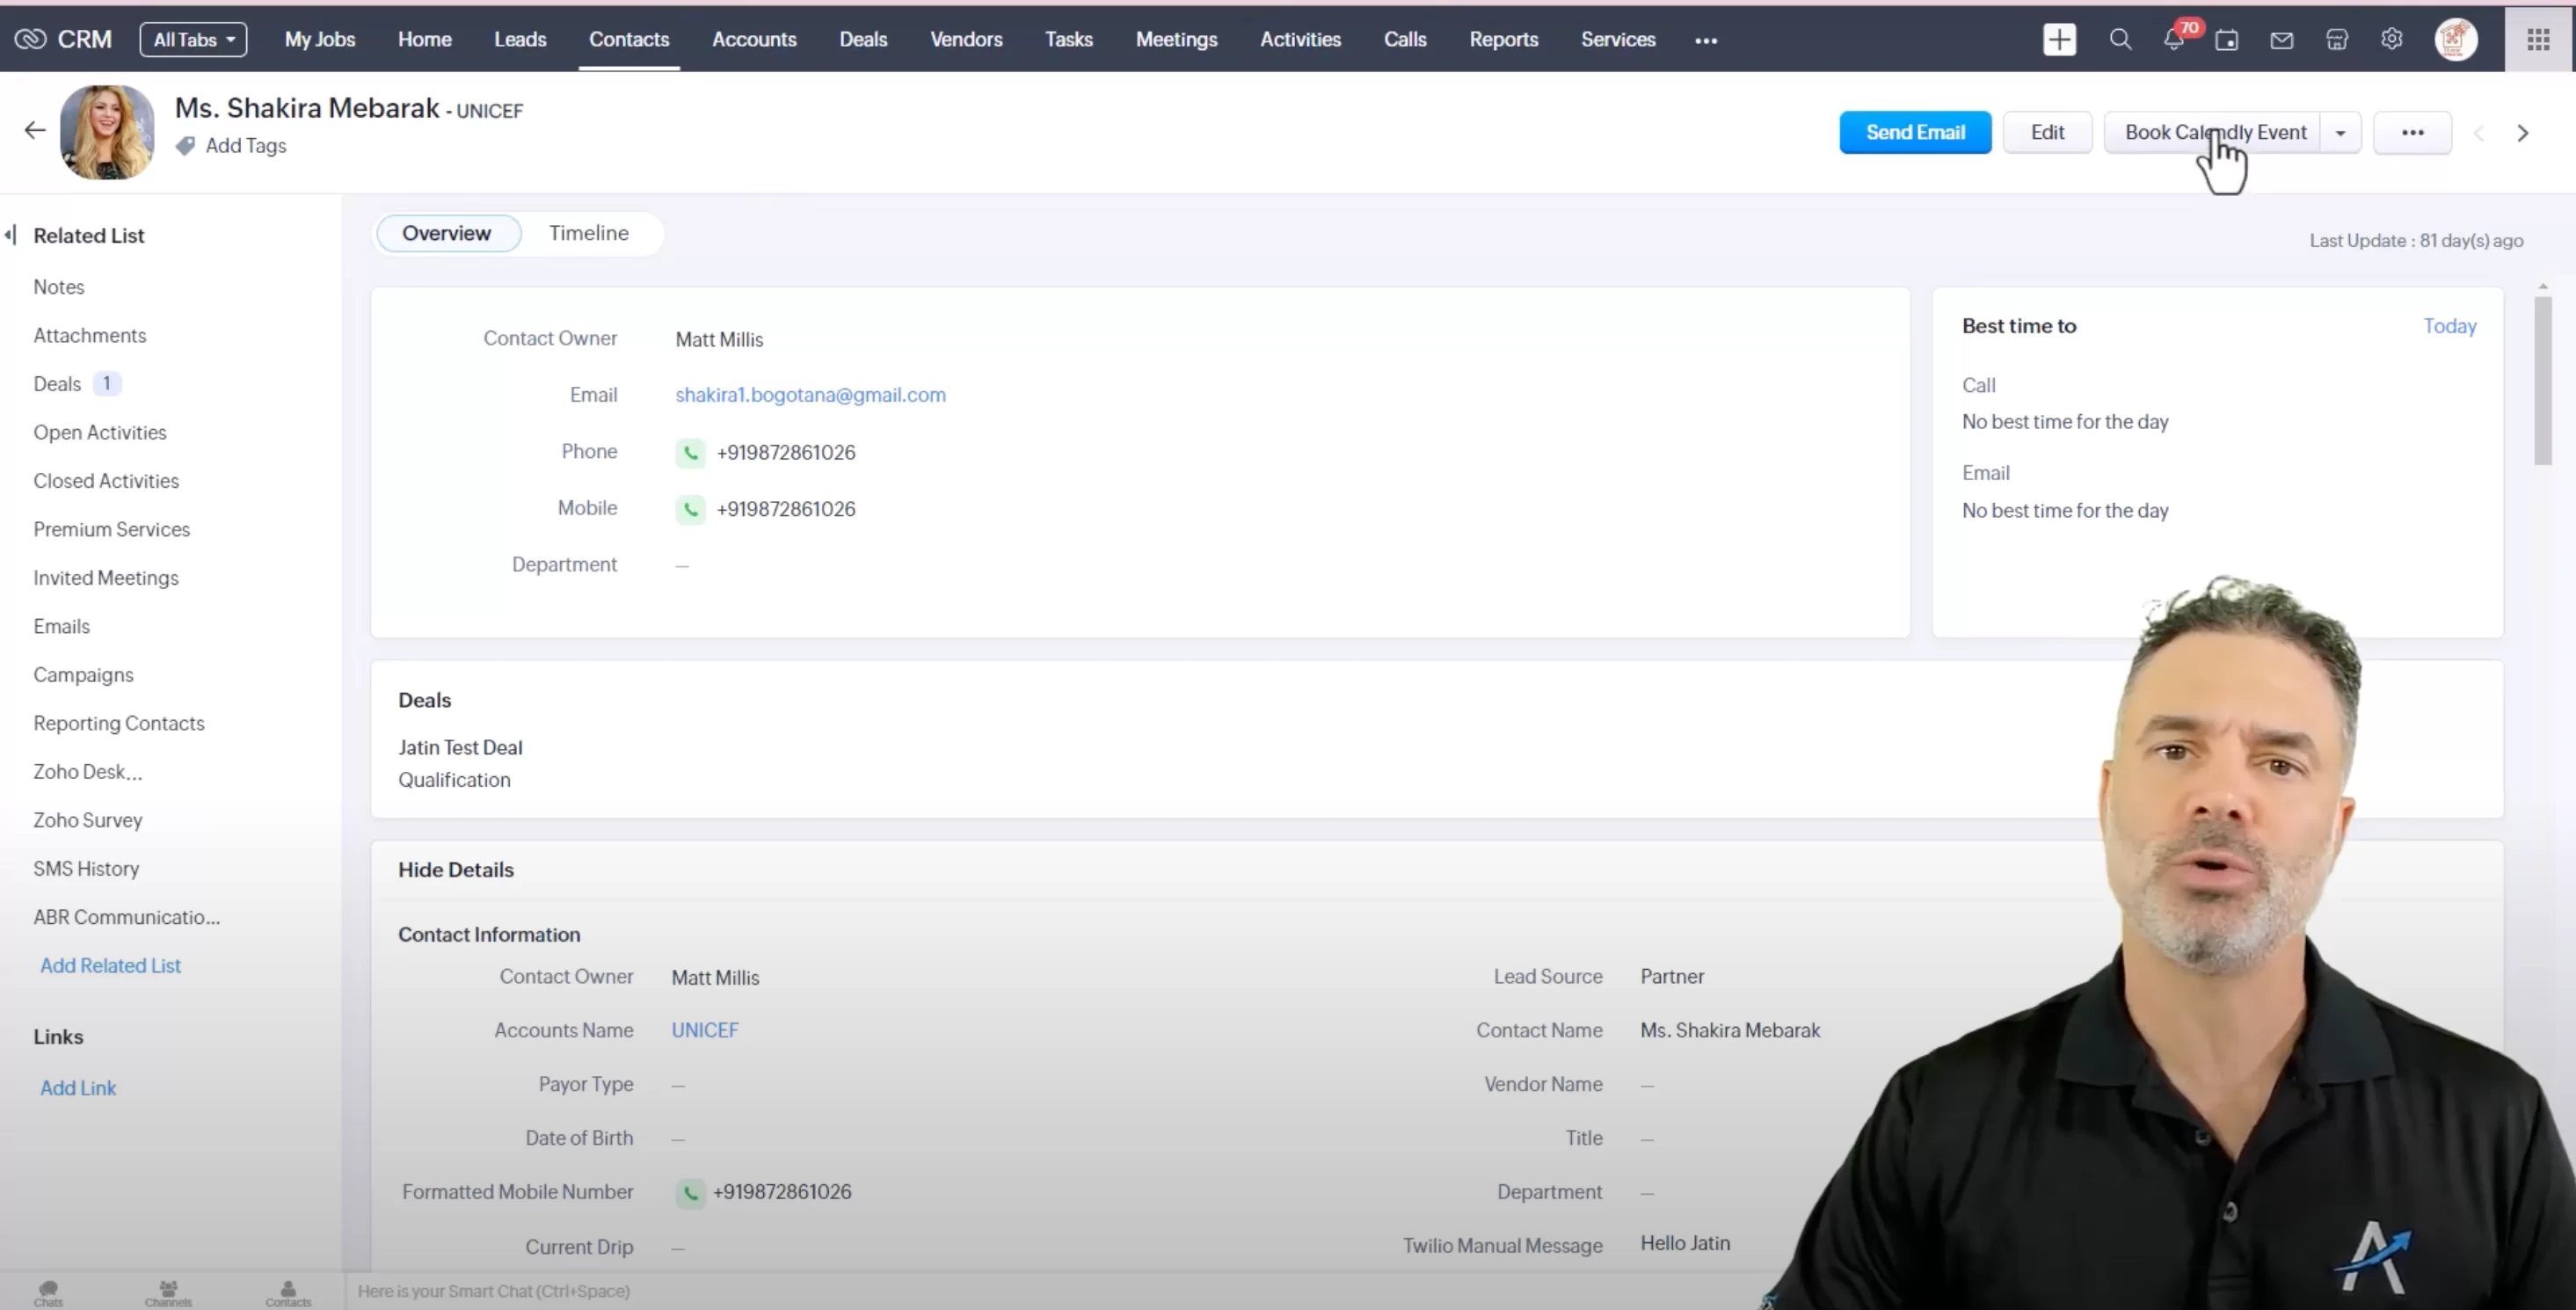Image resolution: width=2576 pixels, height=1310 pixels.
Task: Open the mail envelope icon
Action: (2281, 40)
